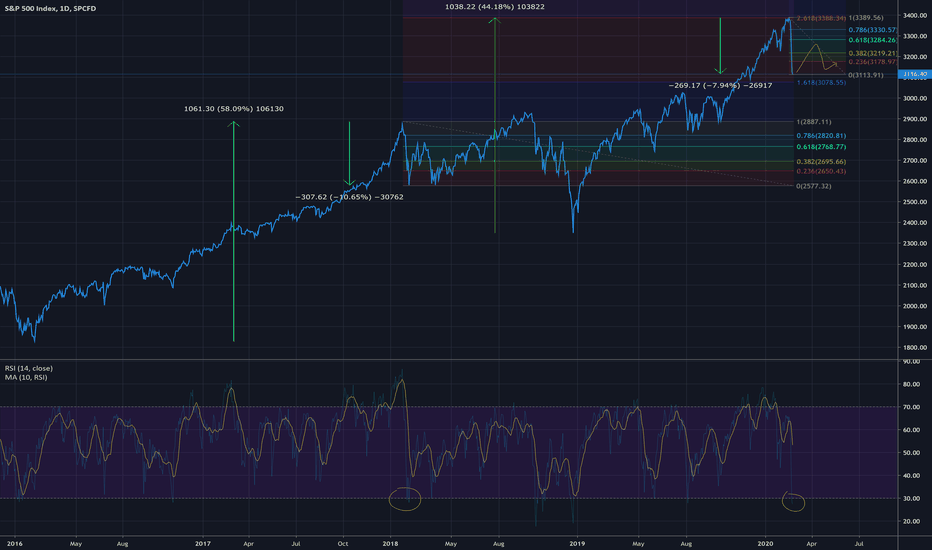932x550 pixels.
Task: Click 90.00 on the RSI scale
Action: [911, 362]
